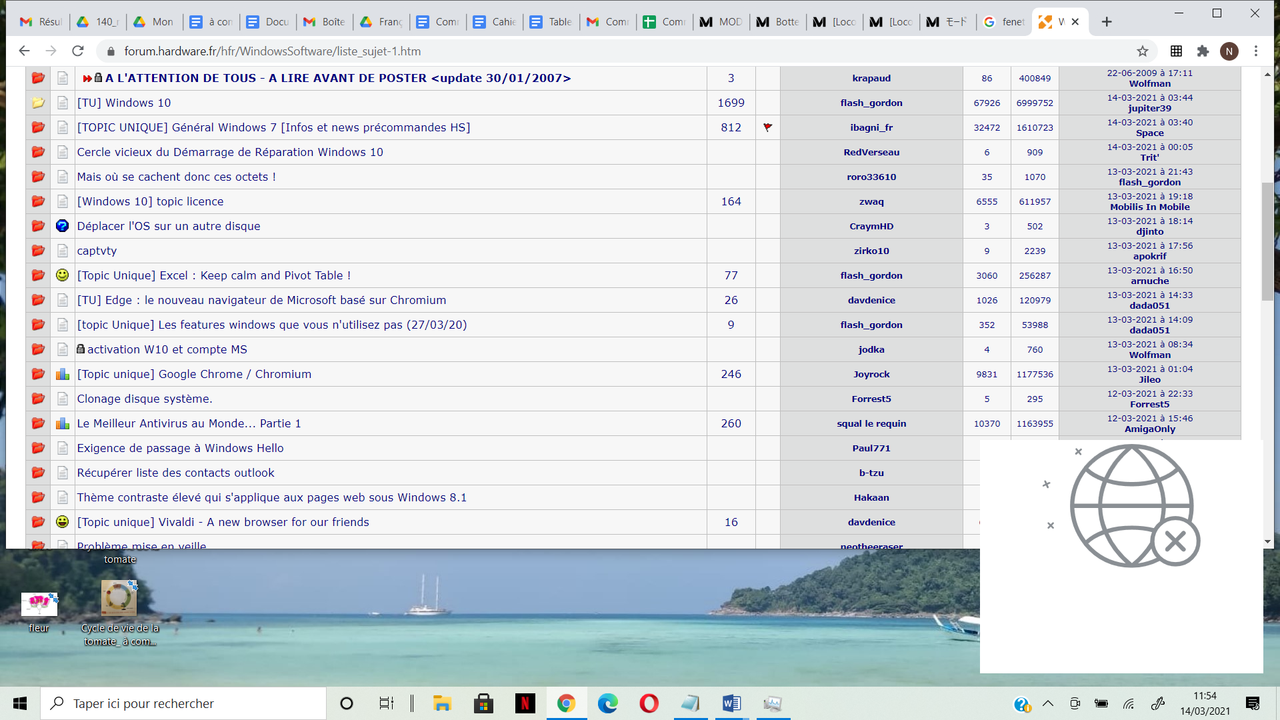
Task: Click the question mark icon on Déplacer l'OS row
Action: [63, 226]
